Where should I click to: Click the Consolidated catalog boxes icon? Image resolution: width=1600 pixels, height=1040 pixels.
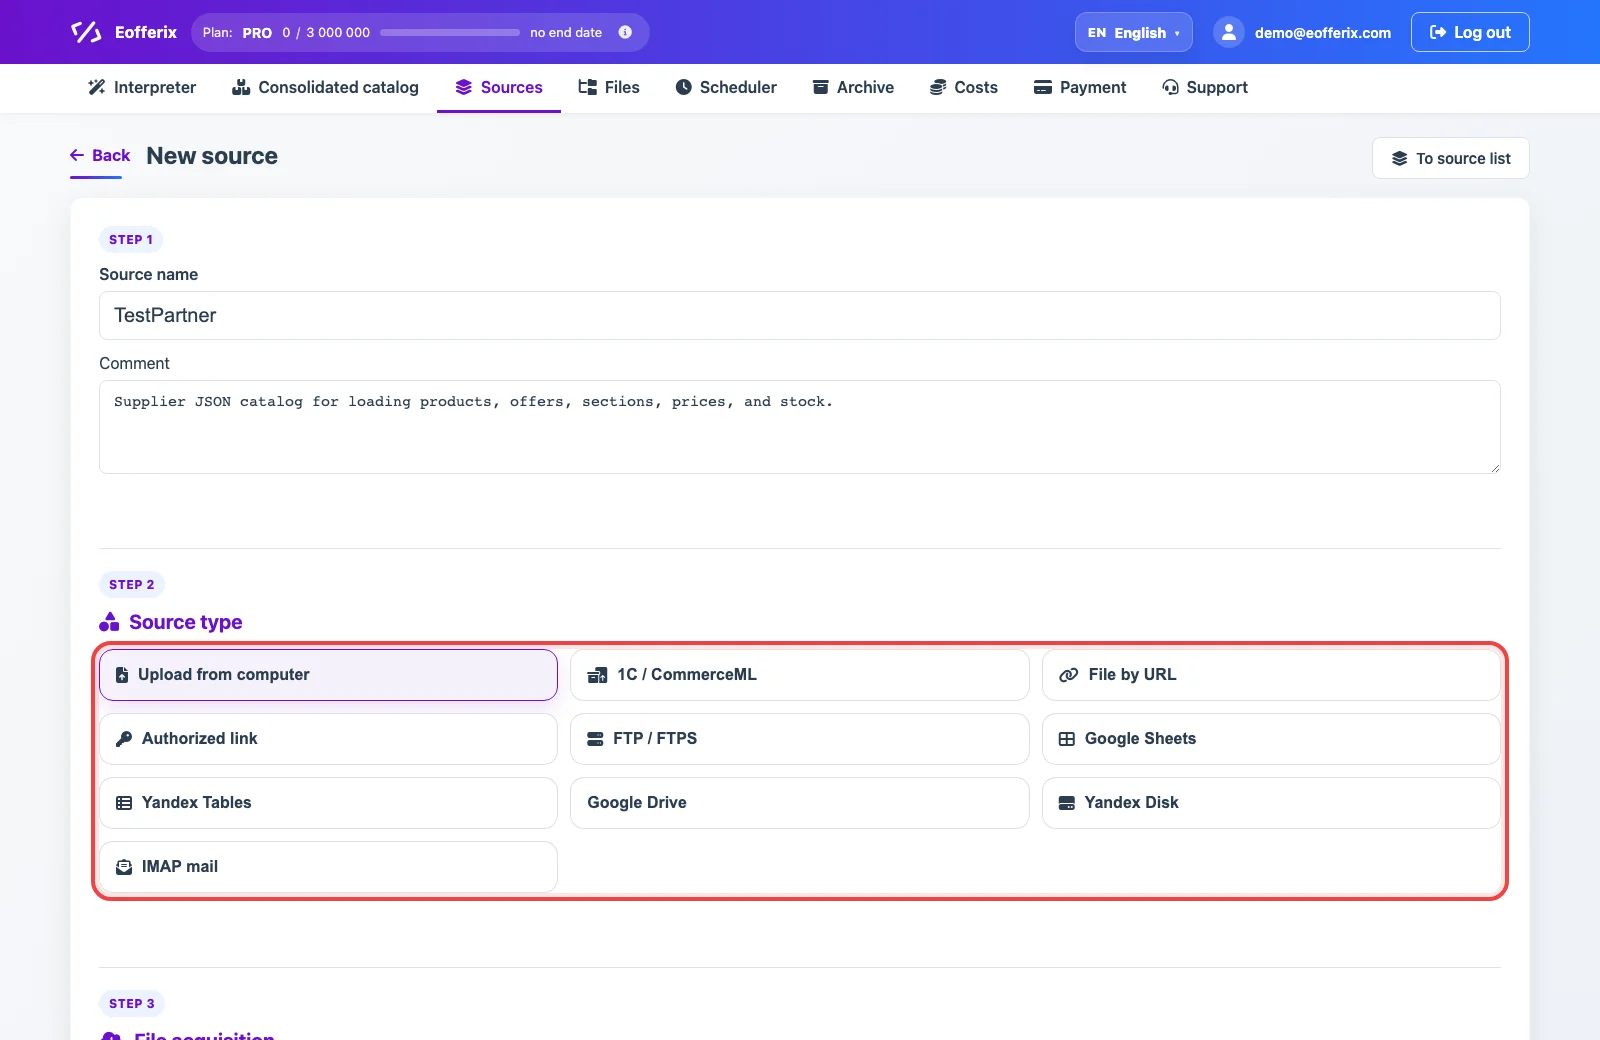241,87
